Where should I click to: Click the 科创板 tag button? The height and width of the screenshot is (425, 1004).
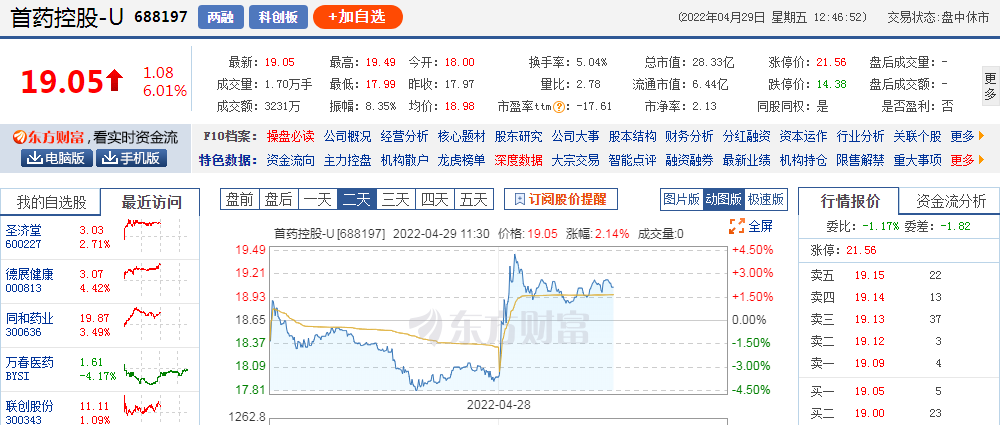click(277, 17)
